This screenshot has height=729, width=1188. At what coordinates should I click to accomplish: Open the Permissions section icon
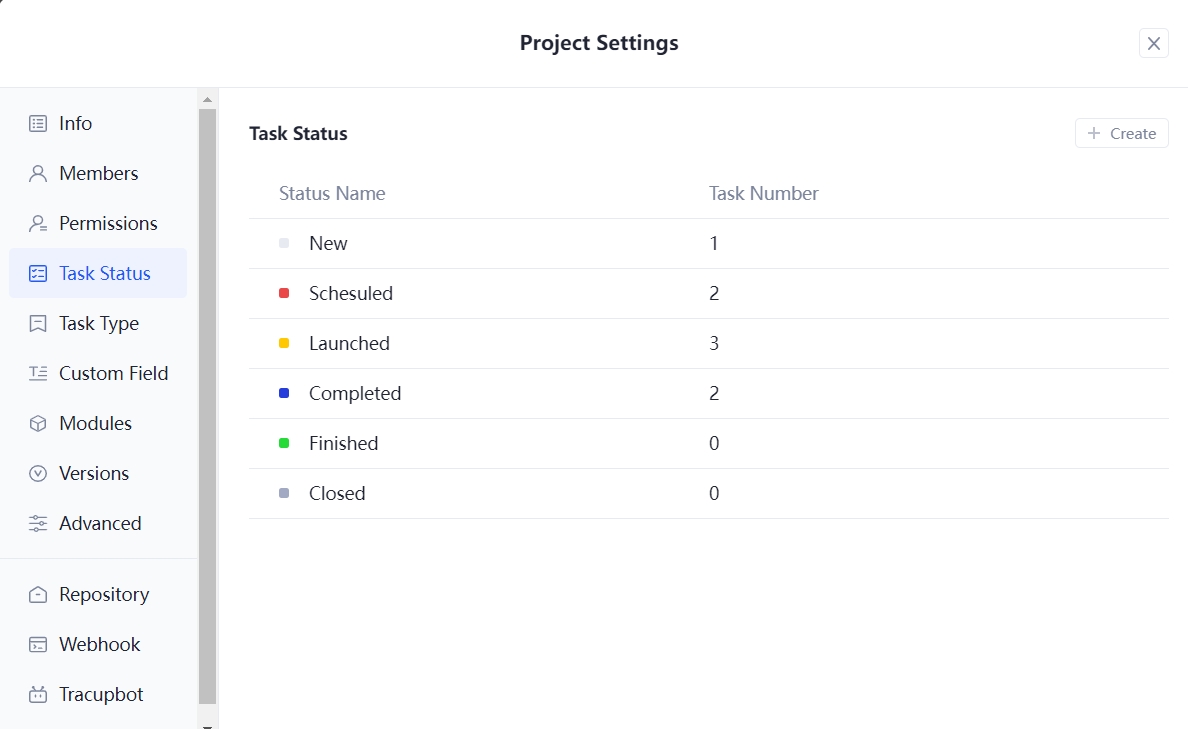coord(37,223)
